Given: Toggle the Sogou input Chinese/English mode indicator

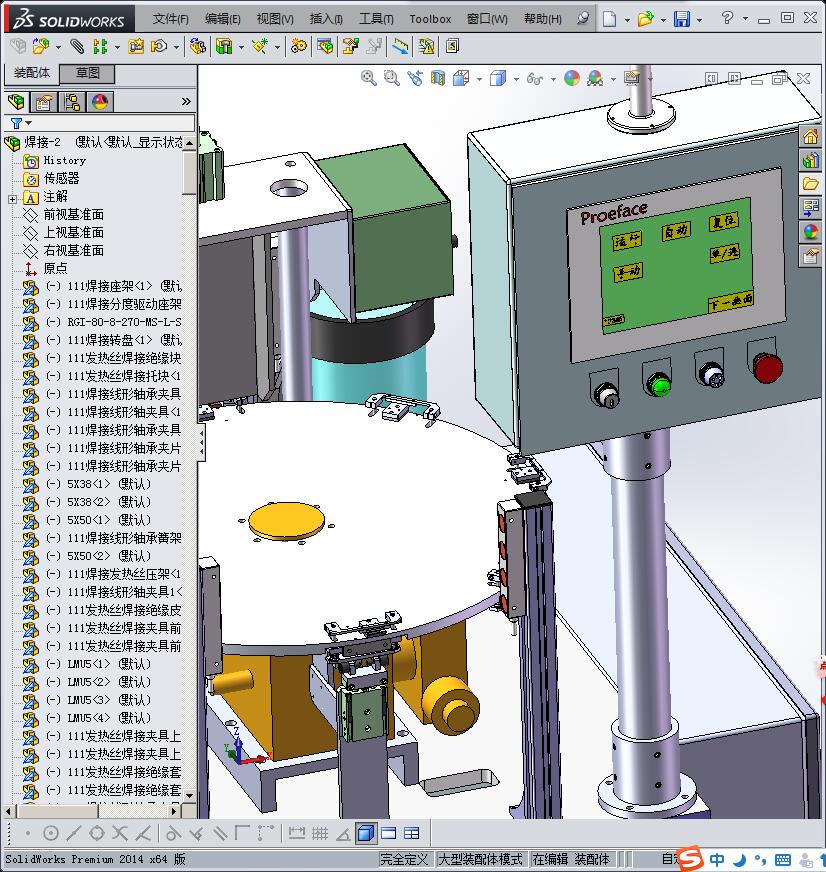Looking at the screenshot, I should click(x=717, y=859).
